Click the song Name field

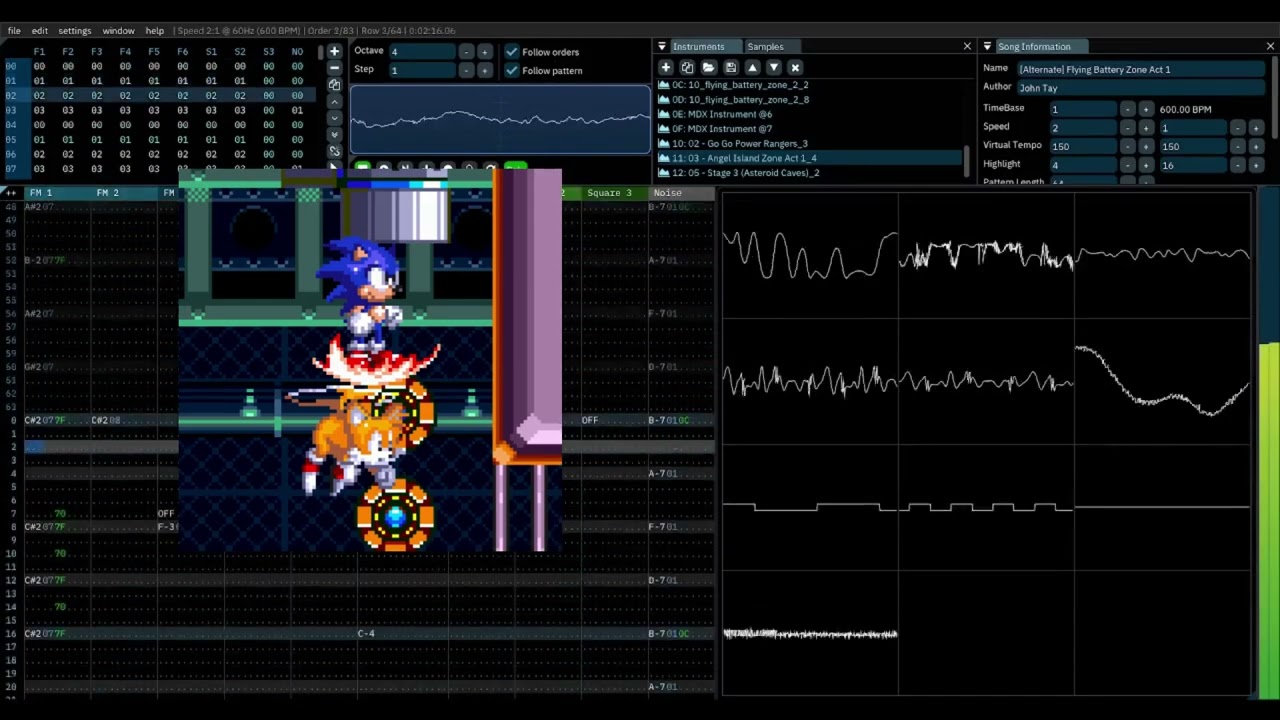click(1141, 69)
